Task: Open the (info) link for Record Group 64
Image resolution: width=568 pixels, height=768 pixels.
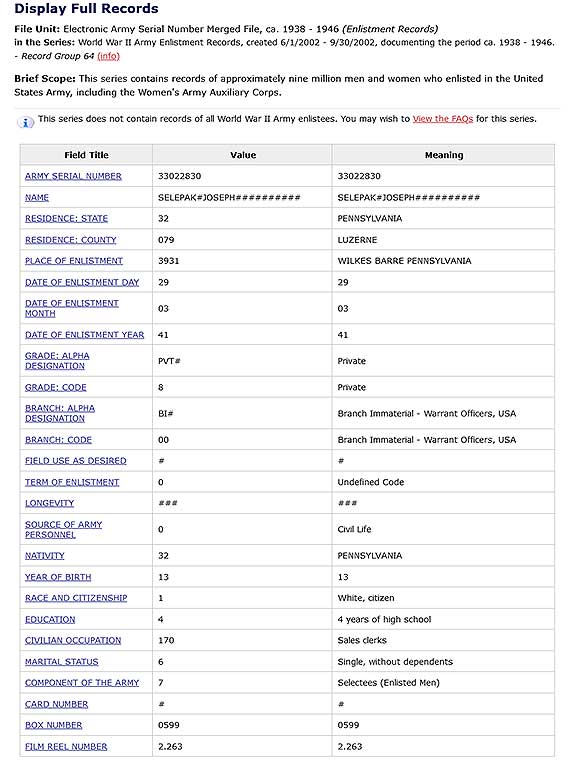Action: (108, 56)
